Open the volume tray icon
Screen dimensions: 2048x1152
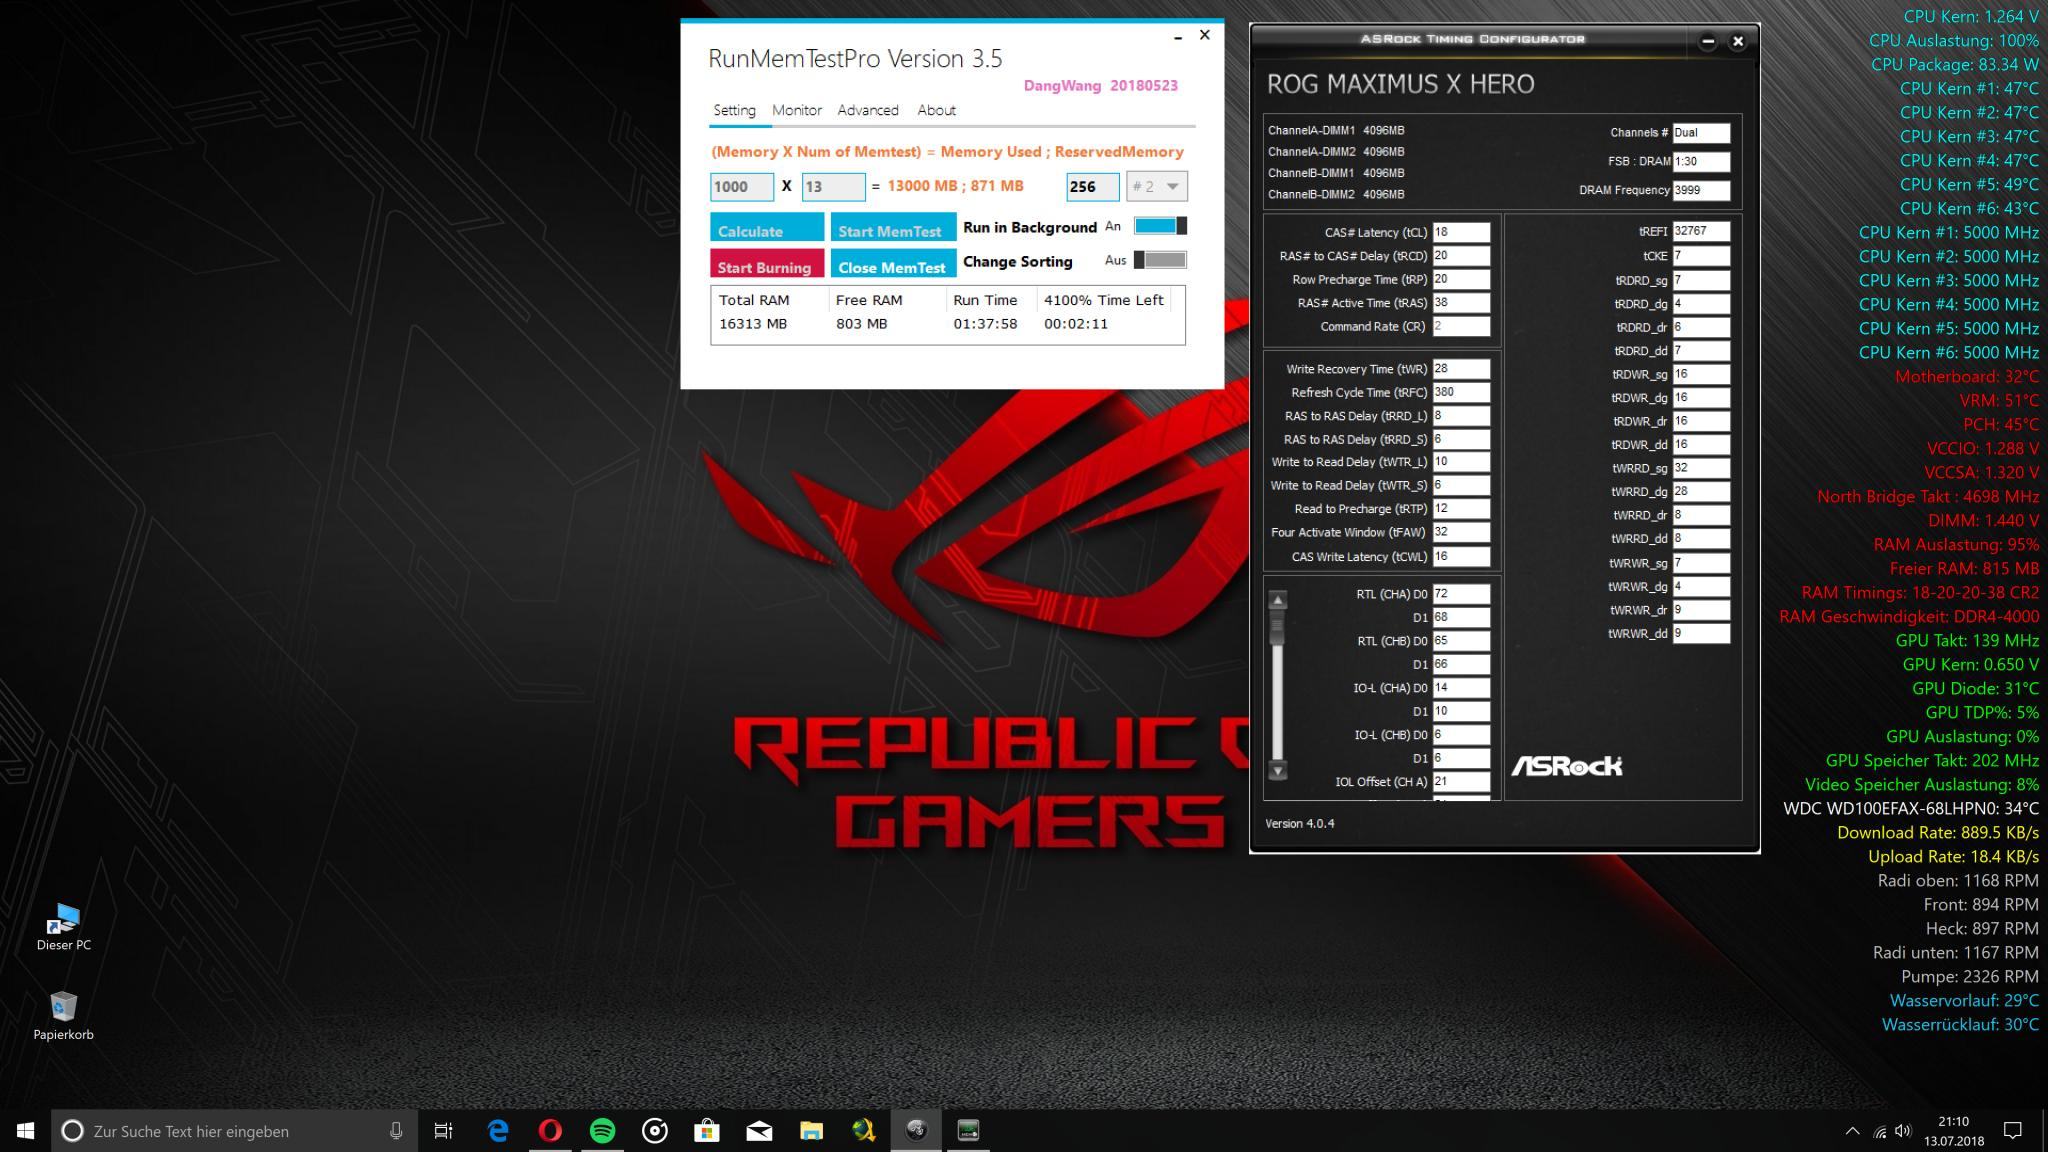1902,1131
